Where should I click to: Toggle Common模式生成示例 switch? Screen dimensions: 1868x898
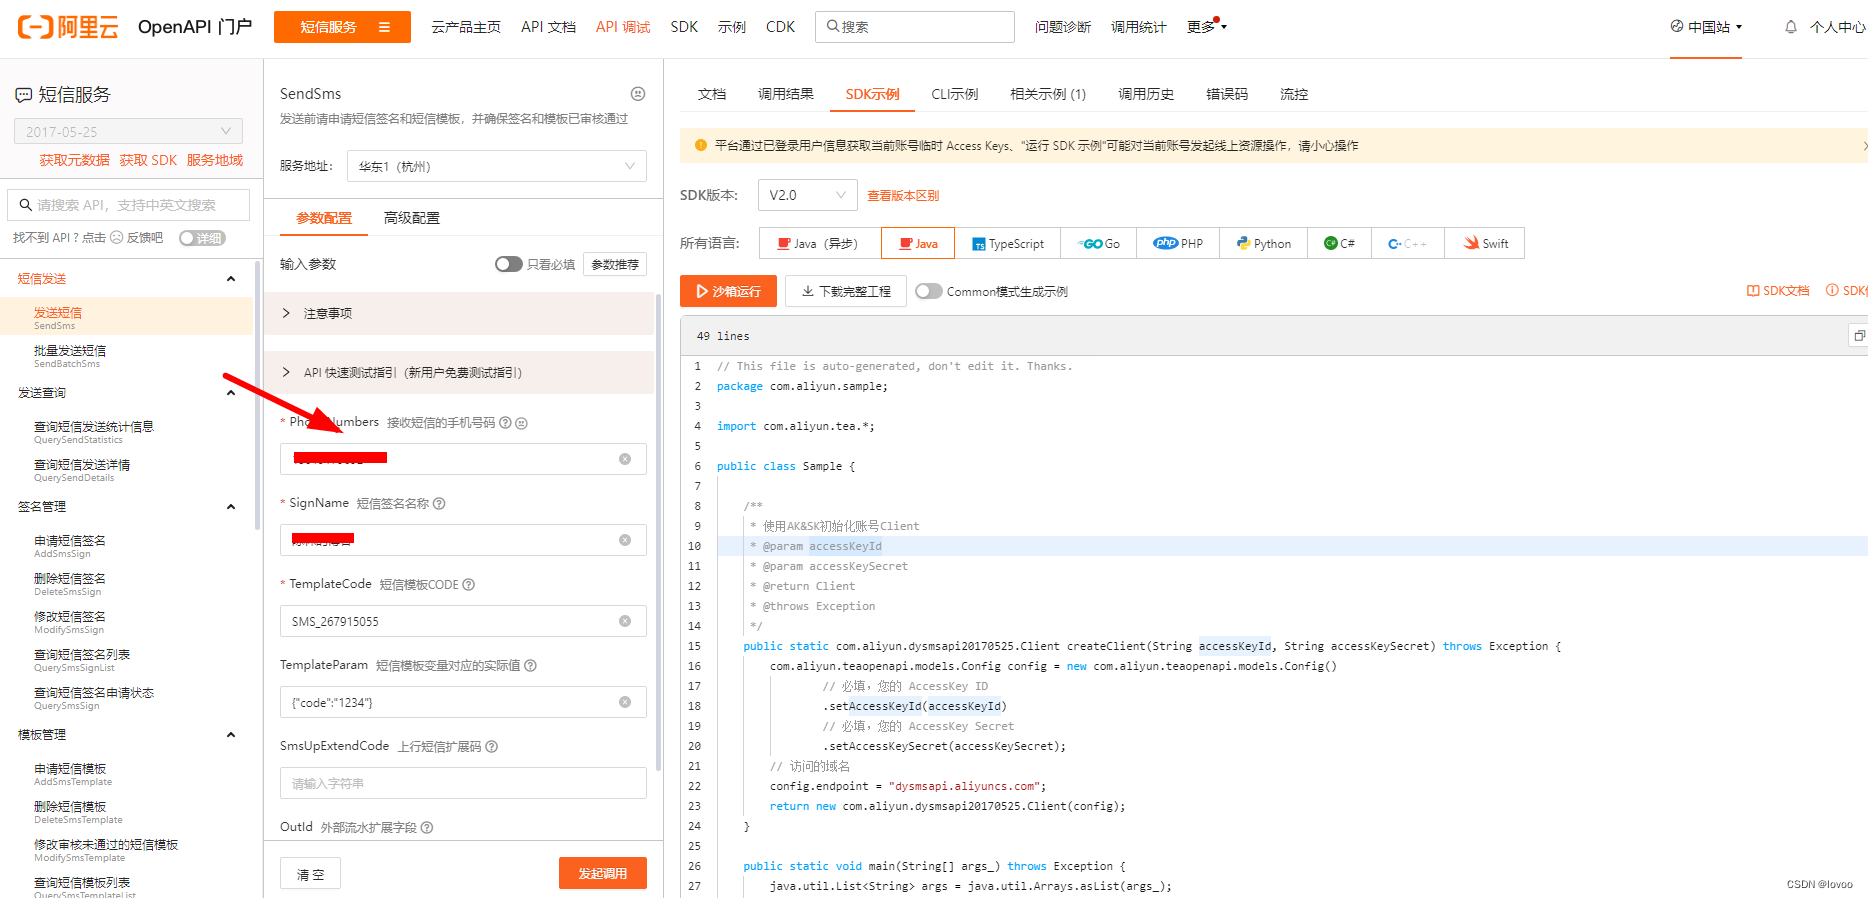928,291
